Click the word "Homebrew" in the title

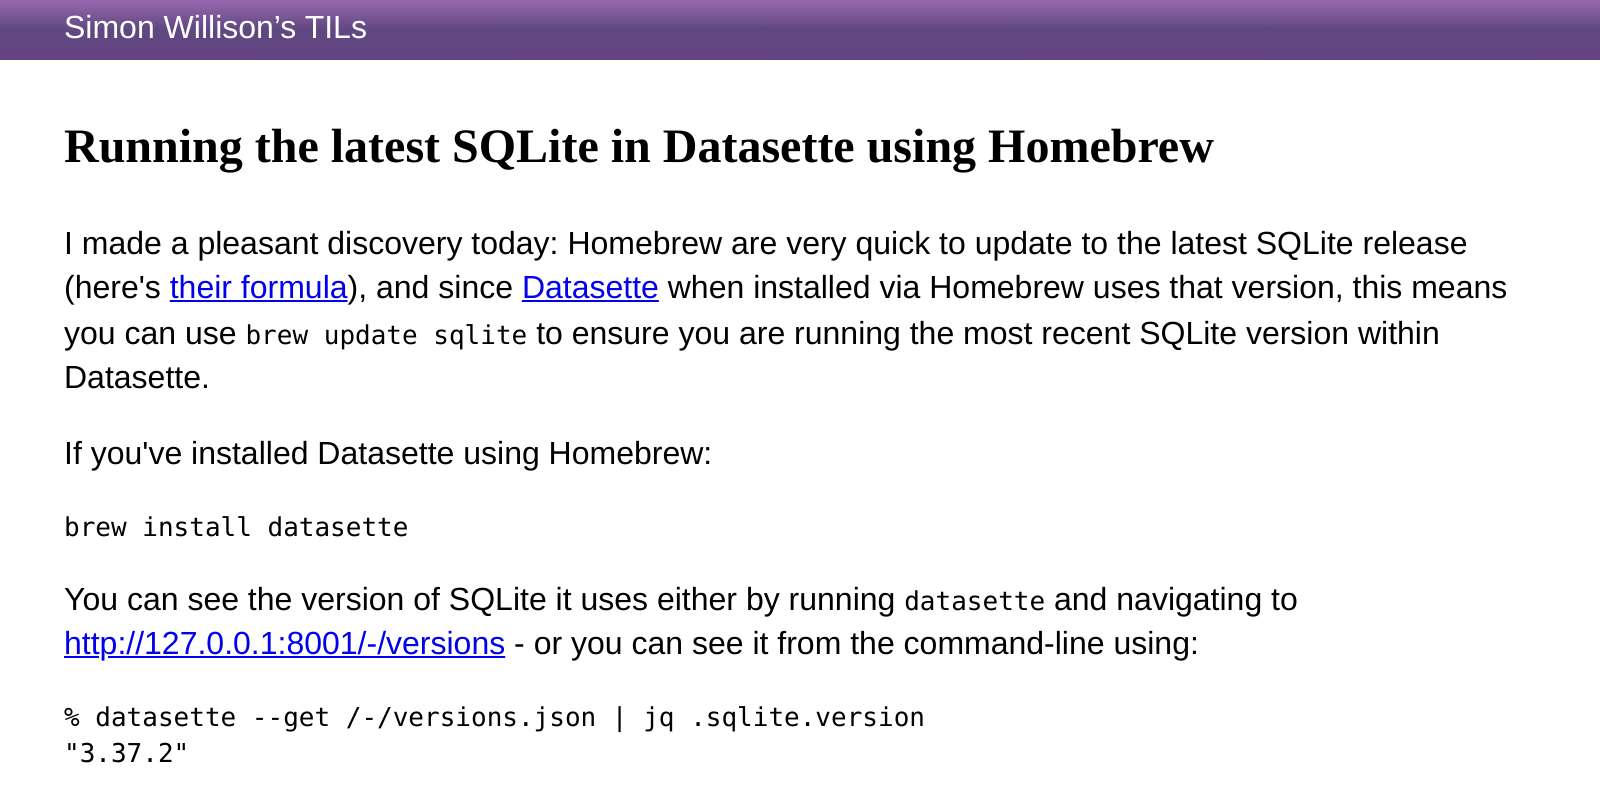coord(1100,147)
